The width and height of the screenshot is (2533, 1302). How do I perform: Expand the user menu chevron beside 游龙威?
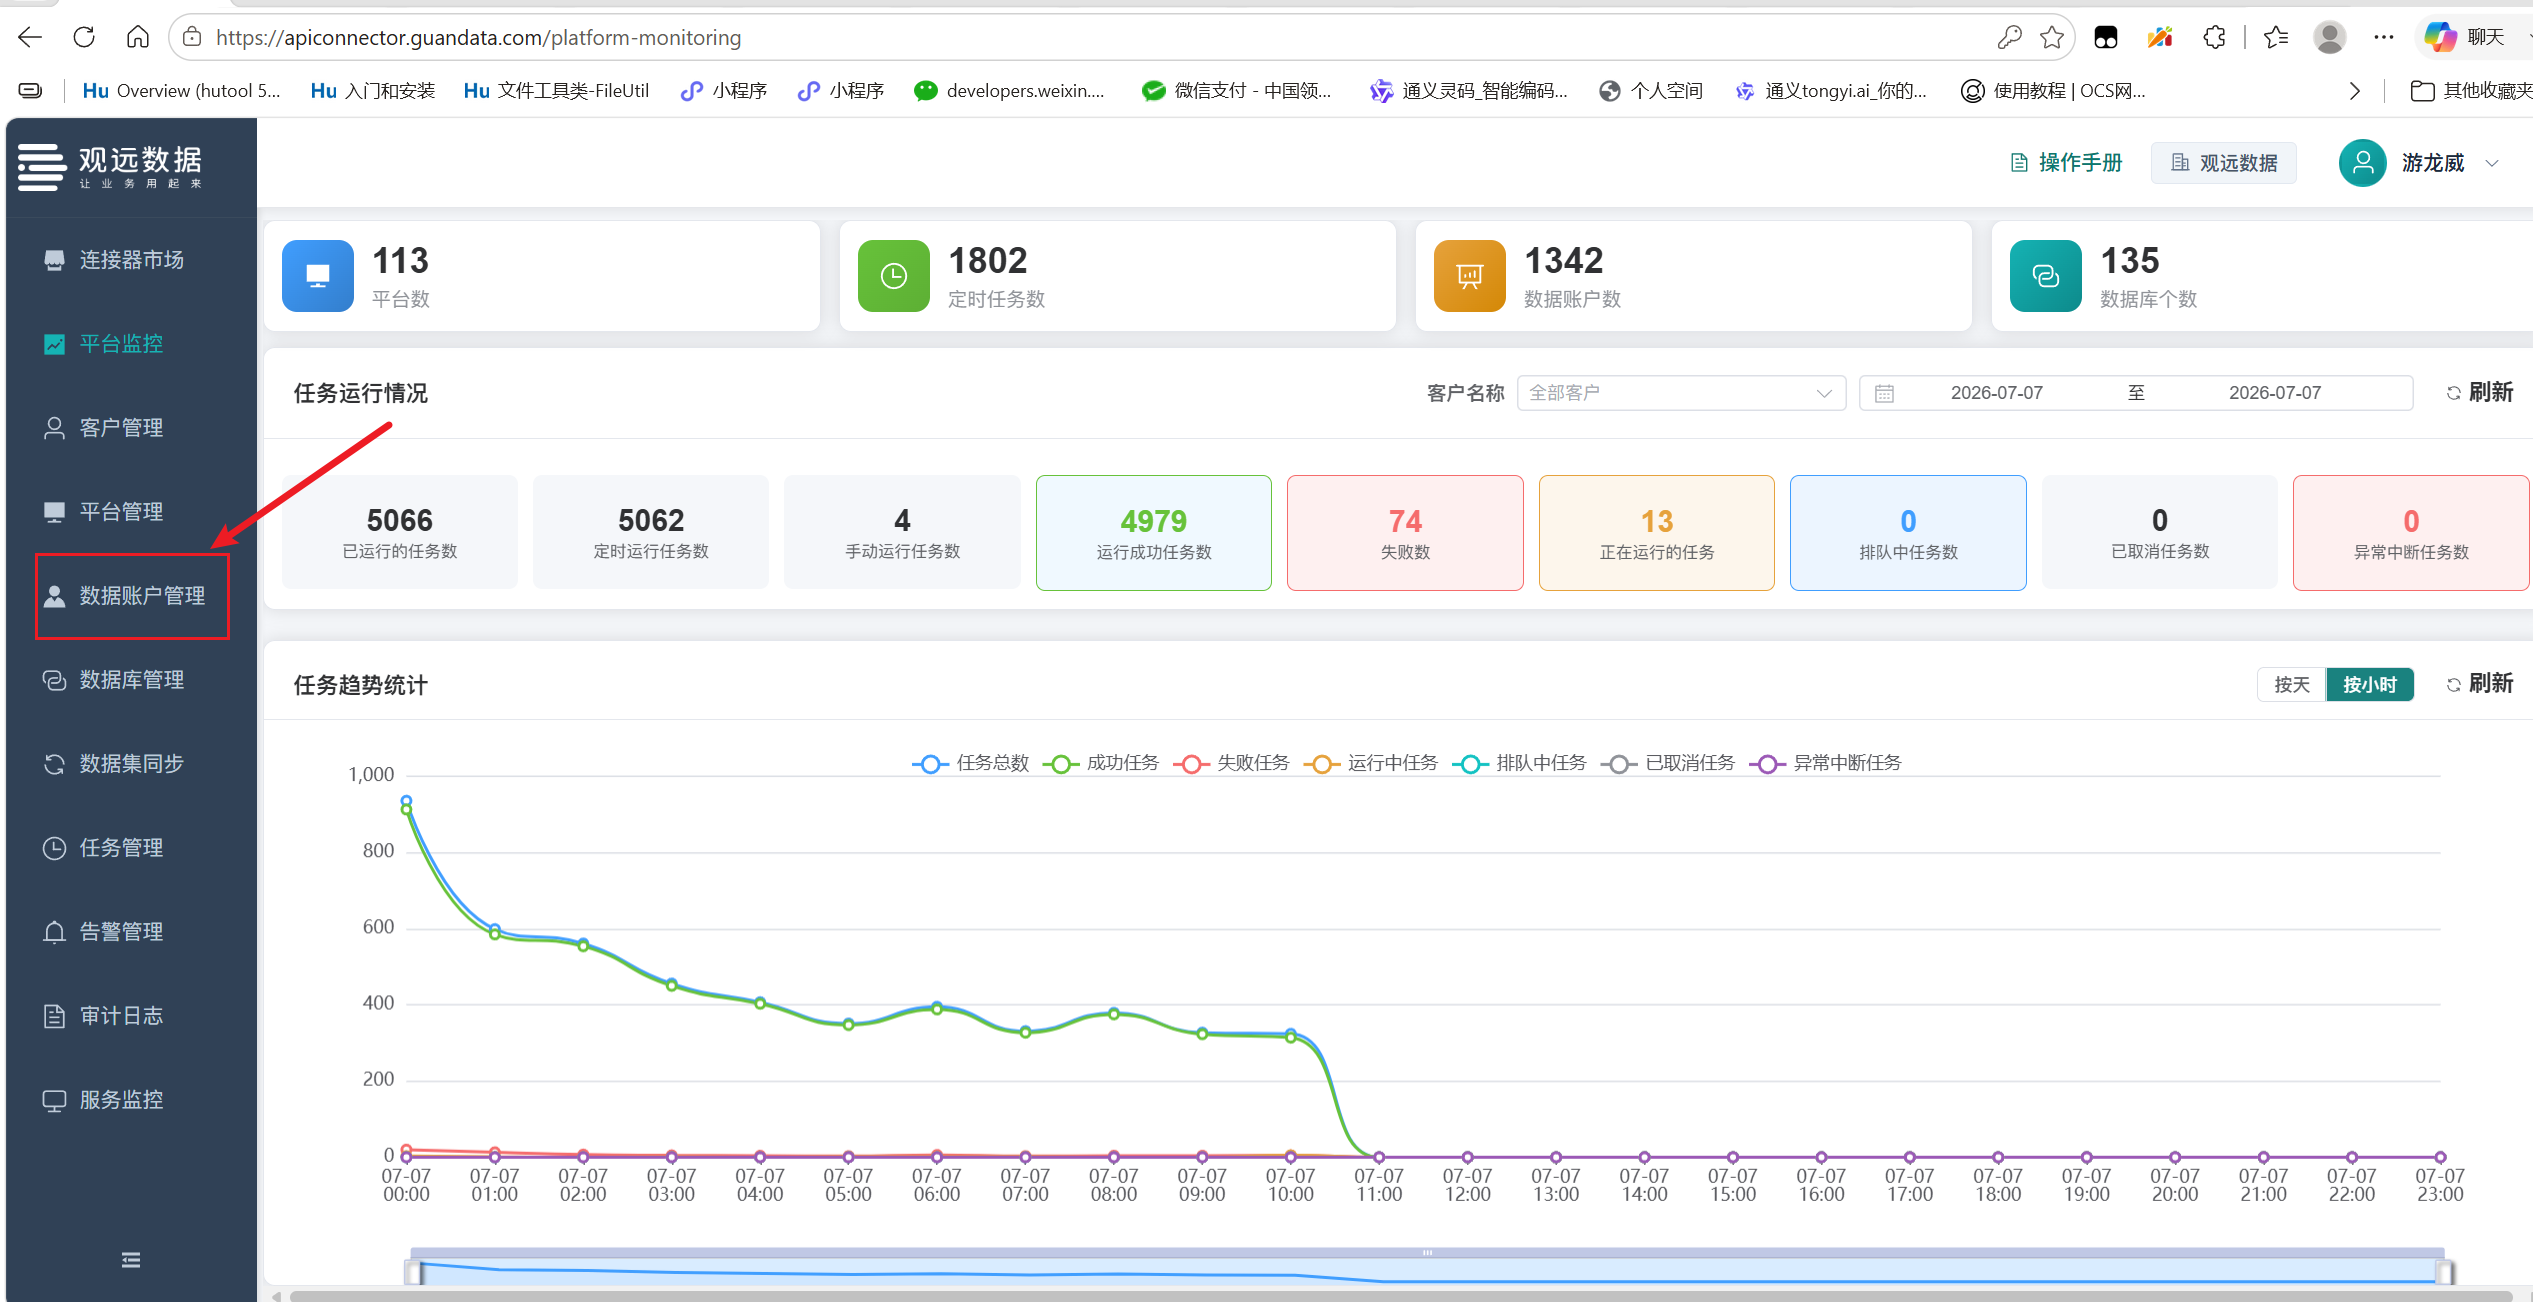tap(2492, 163)
